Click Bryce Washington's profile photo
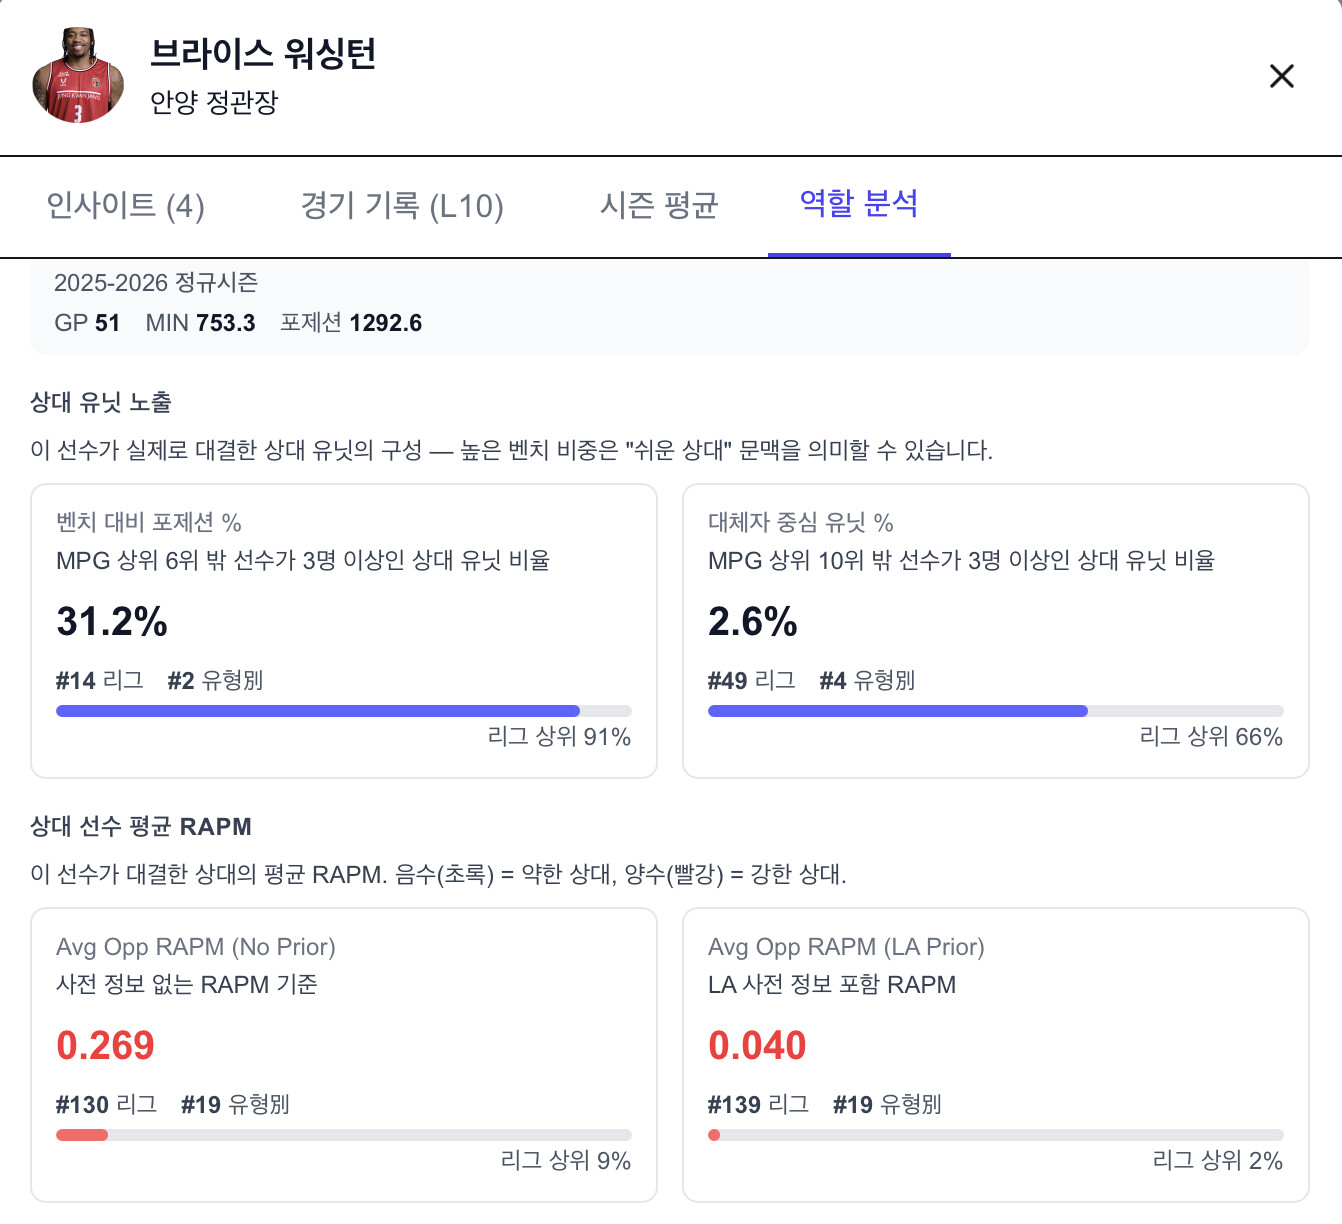 point(78,76)
